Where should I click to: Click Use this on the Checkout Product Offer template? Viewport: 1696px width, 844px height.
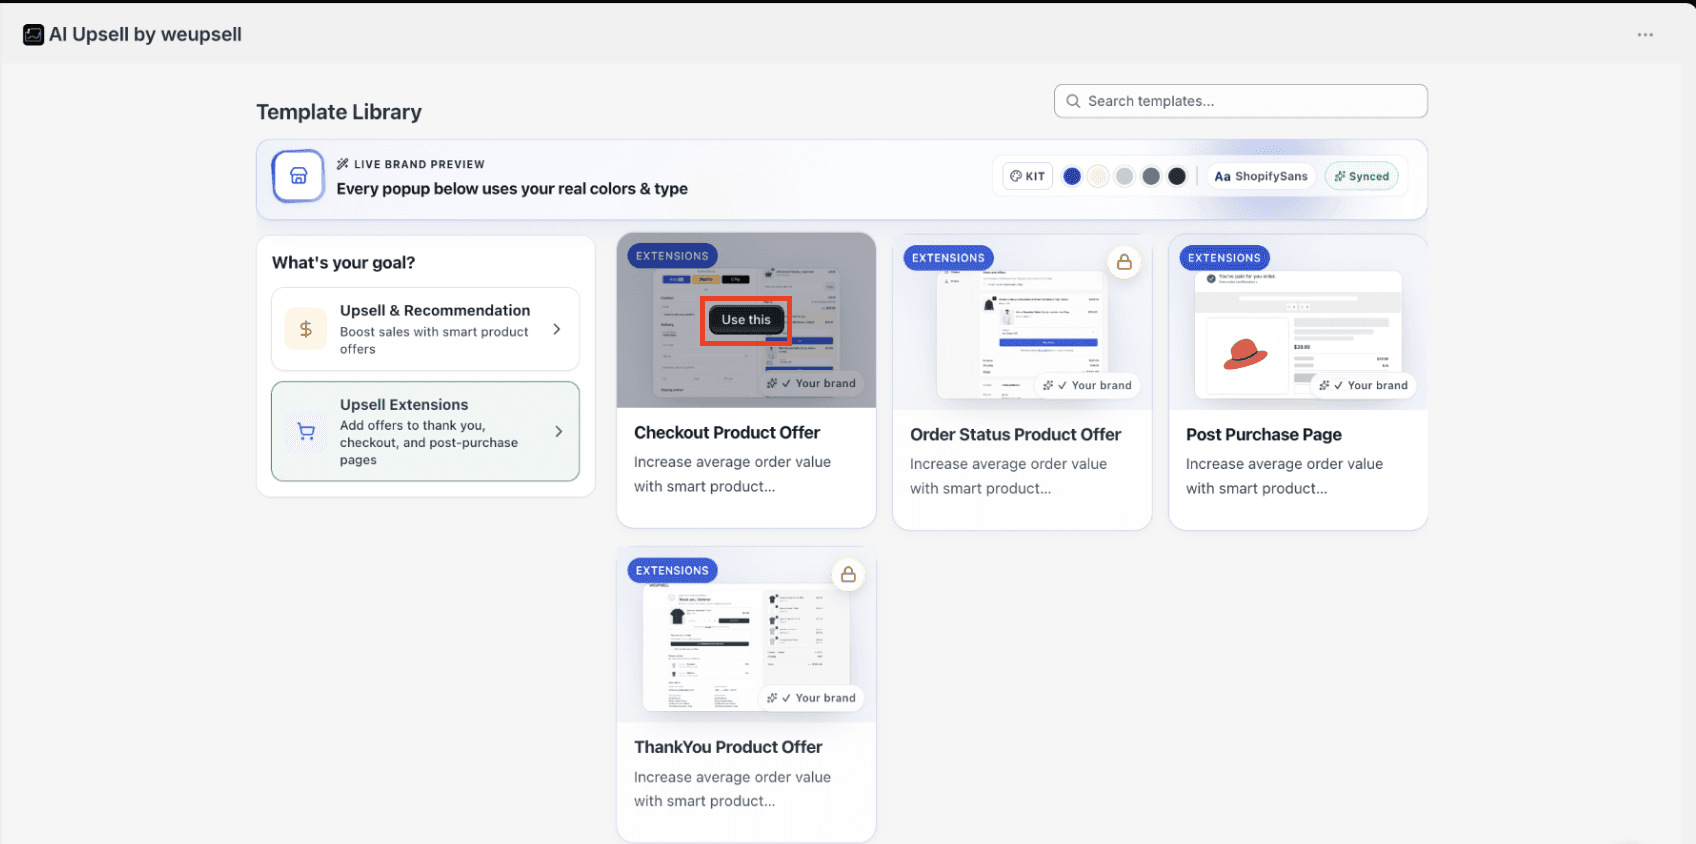point(746,320)
